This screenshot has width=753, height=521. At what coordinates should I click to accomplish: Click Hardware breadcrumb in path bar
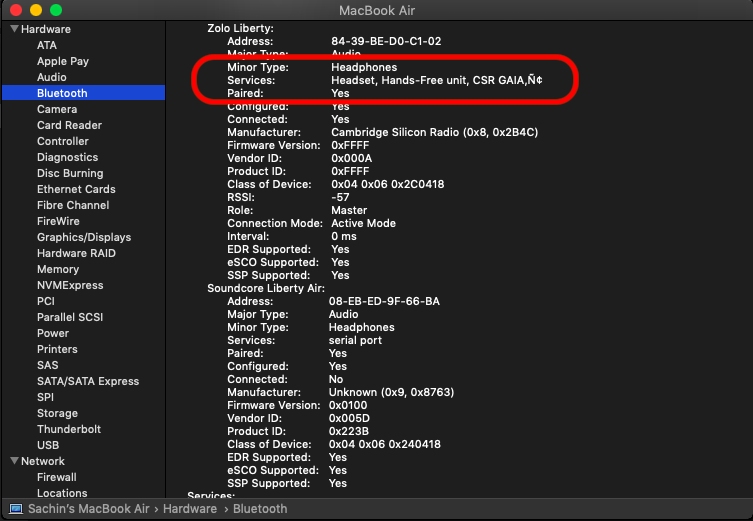(x=190, y=509)
